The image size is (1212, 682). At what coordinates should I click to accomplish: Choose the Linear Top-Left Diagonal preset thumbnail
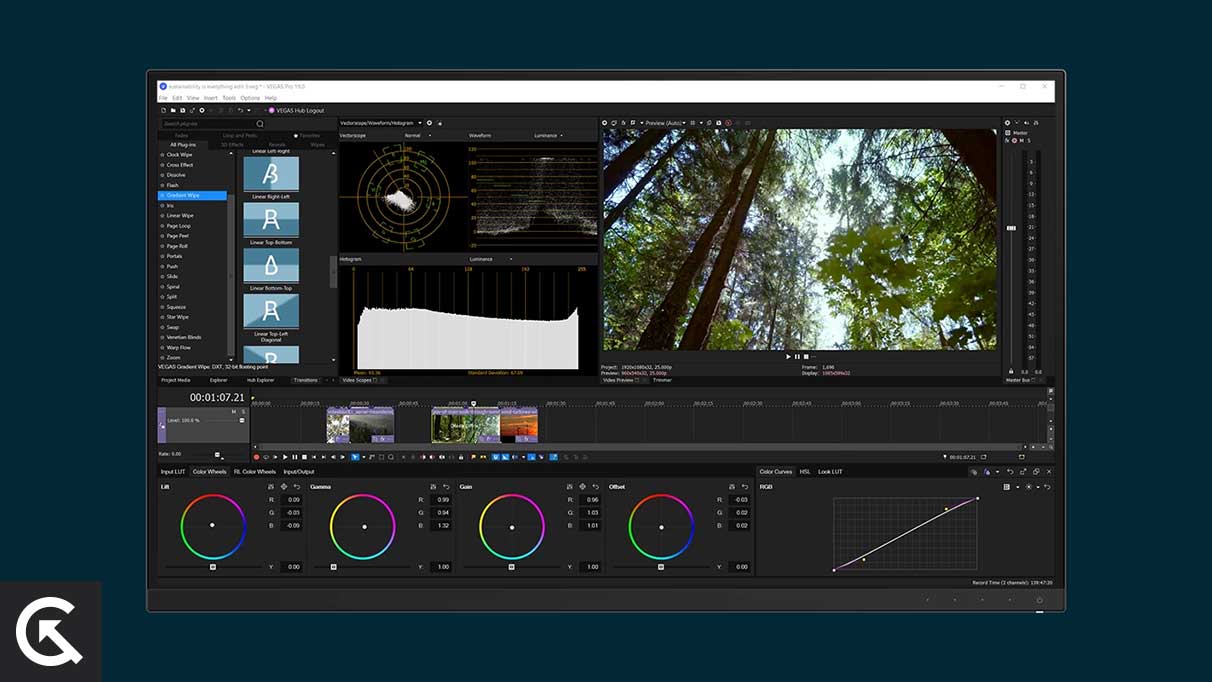[x=271, y=311]
